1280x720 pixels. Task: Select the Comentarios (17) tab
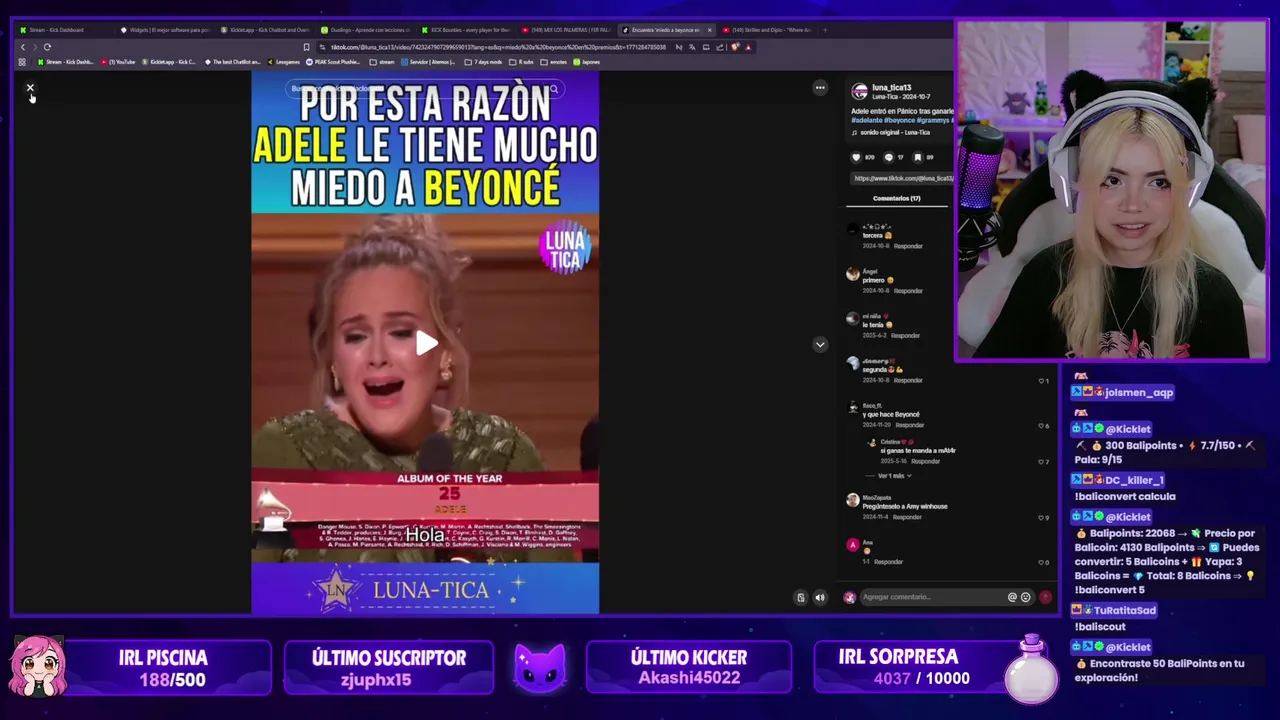[x=896, y=198]
